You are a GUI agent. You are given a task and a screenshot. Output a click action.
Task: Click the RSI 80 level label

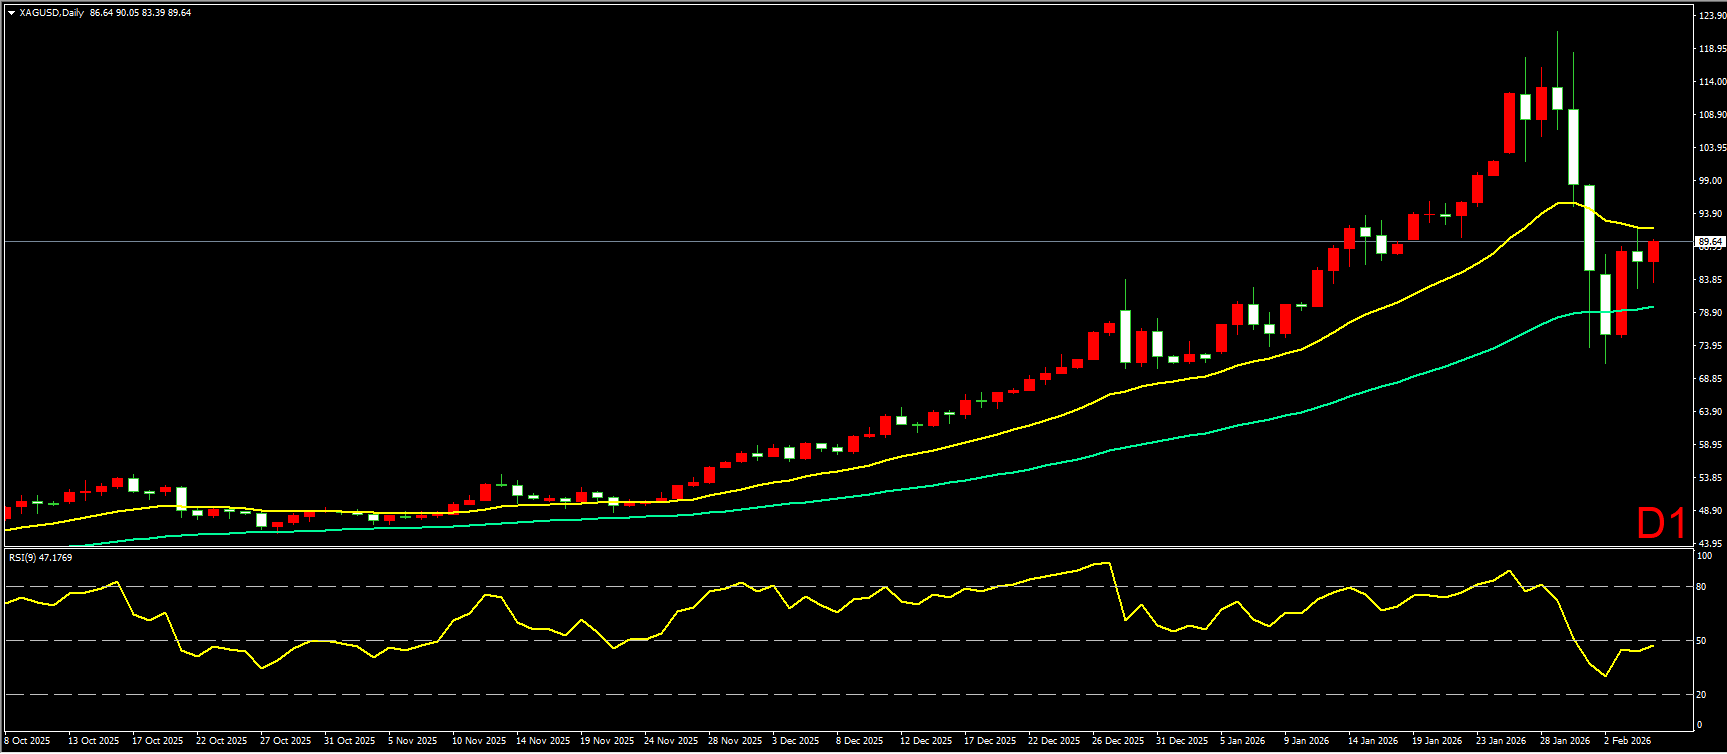[x=1702, y=587]
